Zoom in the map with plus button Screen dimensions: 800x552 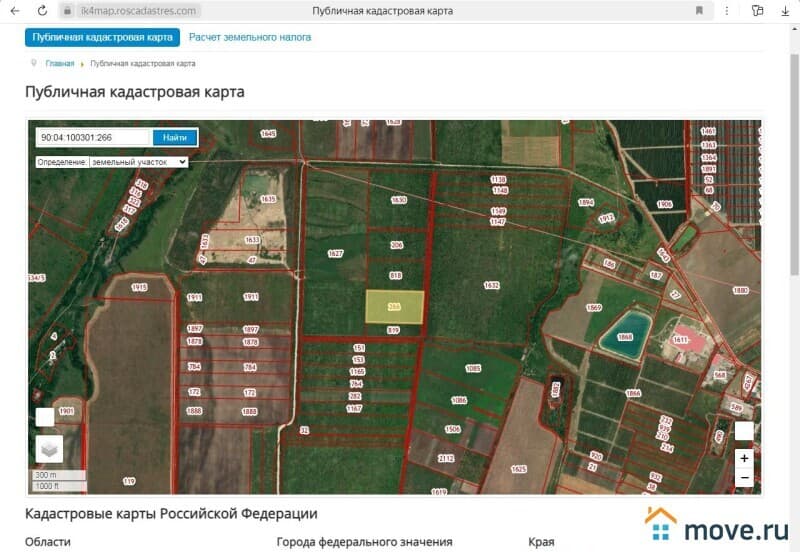point(743,457)
